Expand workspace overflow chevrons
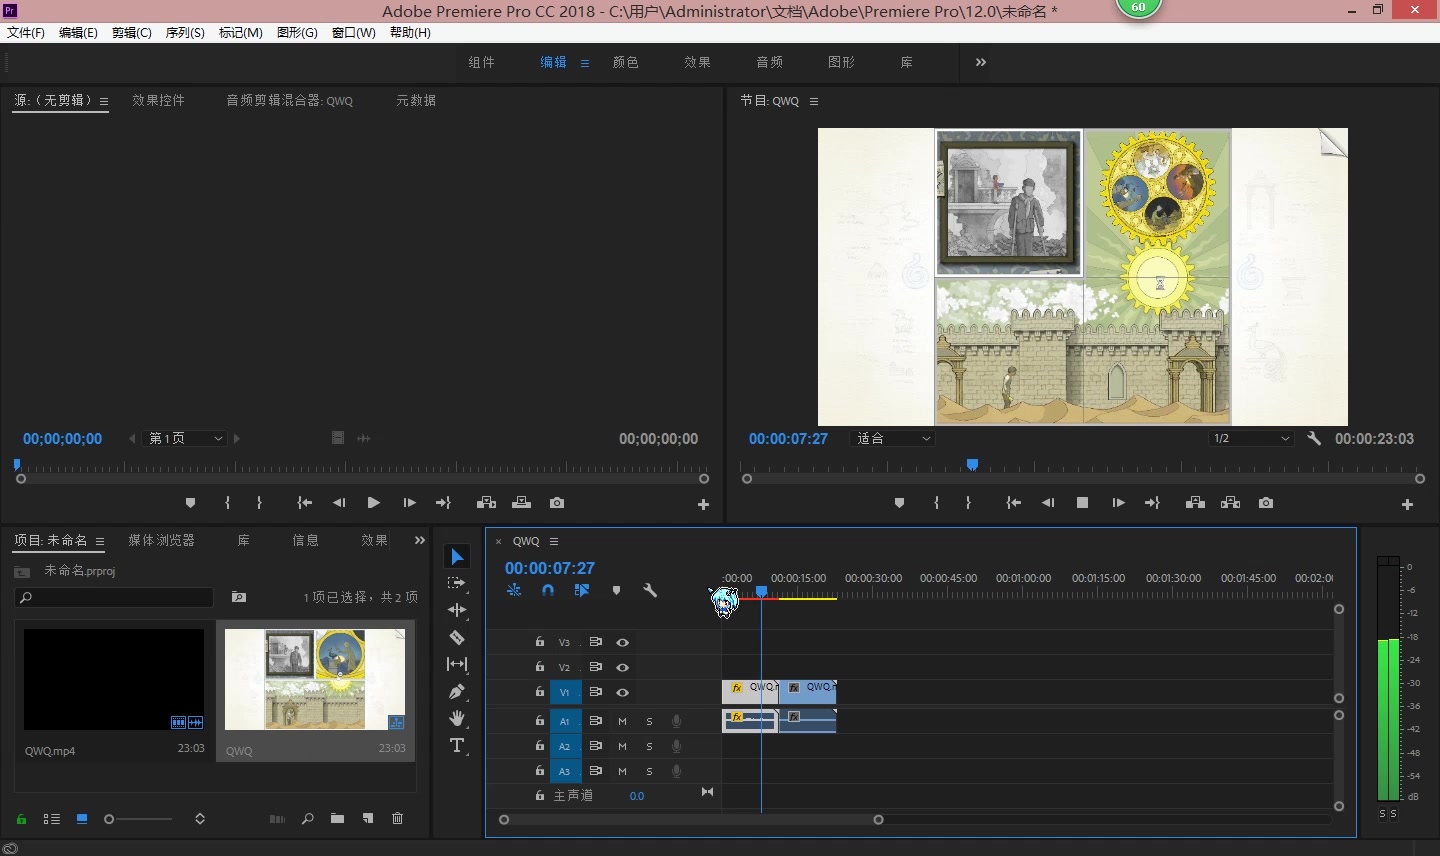This screenshot has height=856, width=1440. (981, 62)
